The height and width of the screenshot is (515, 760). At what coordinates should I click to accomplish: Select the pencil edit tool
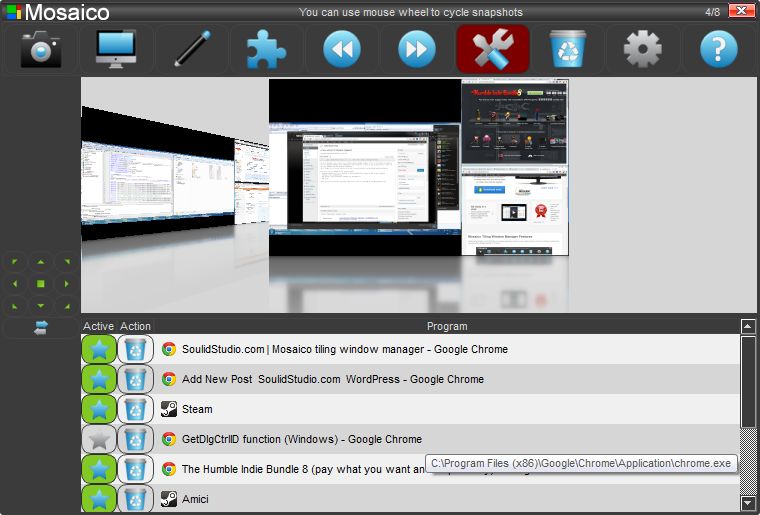point(191,49)
